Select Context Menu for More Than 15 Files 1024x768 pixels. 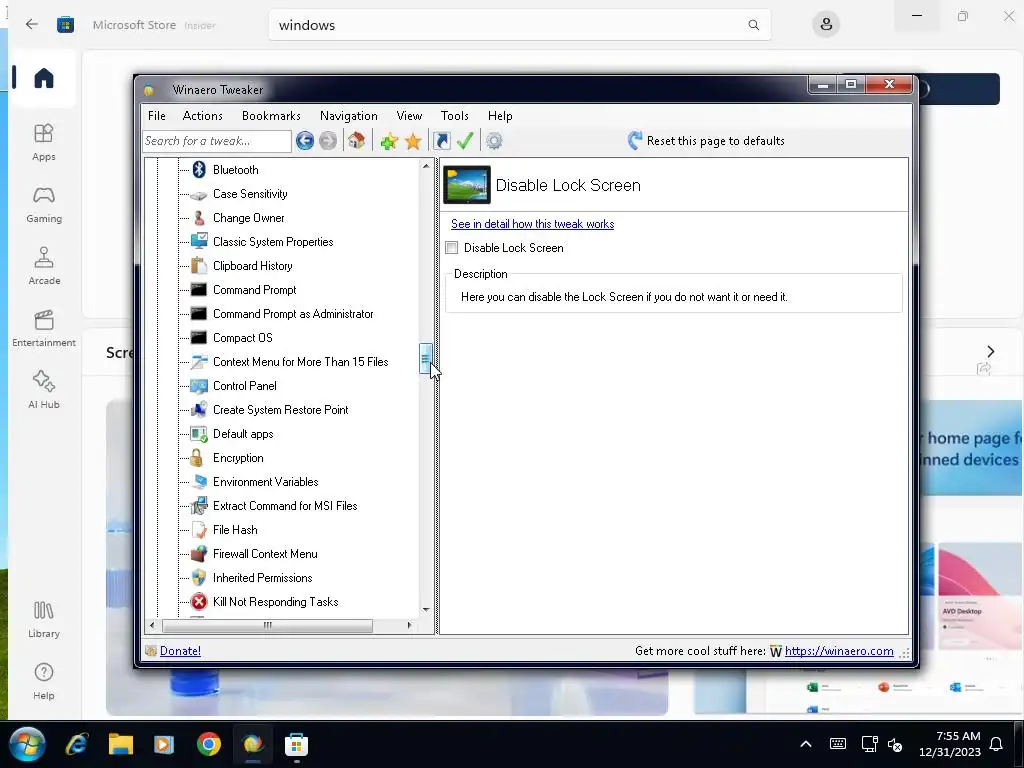tap(300, 362)
